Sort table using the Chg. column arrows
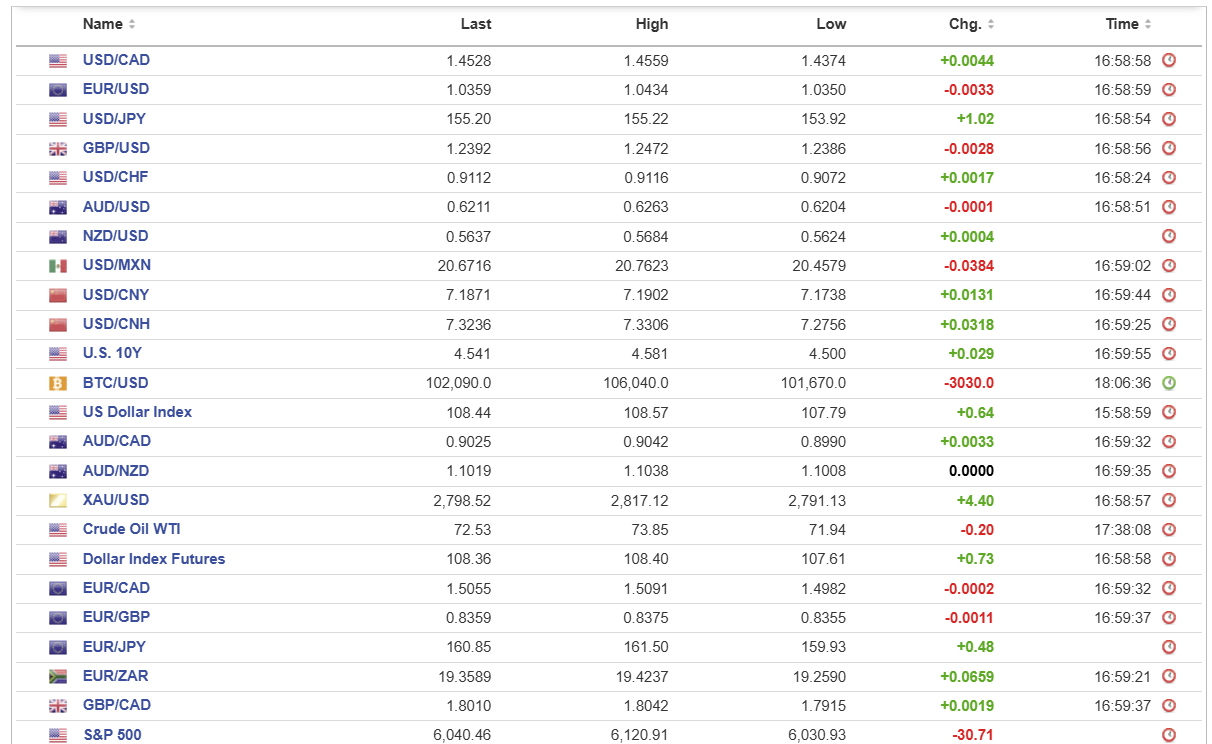 [991, 24]
